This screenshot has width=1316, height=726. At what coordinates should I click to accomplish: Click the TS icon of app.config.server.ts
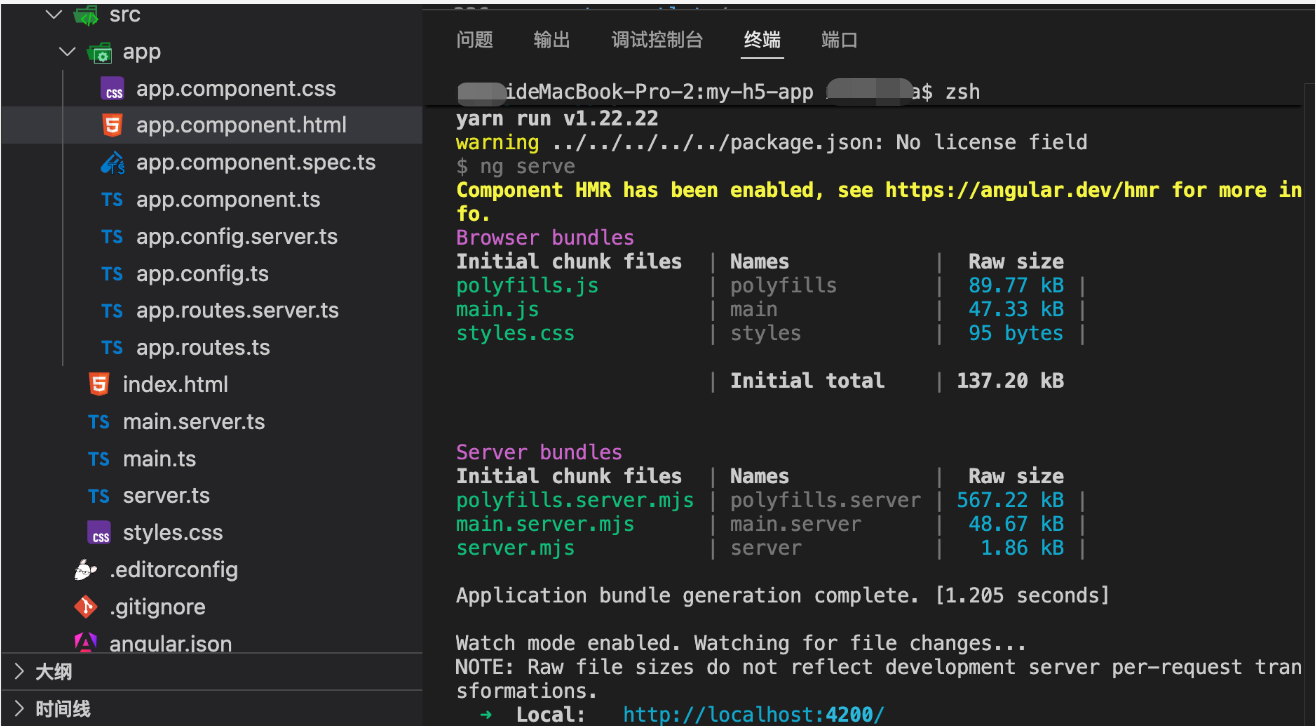pos(112,237)
